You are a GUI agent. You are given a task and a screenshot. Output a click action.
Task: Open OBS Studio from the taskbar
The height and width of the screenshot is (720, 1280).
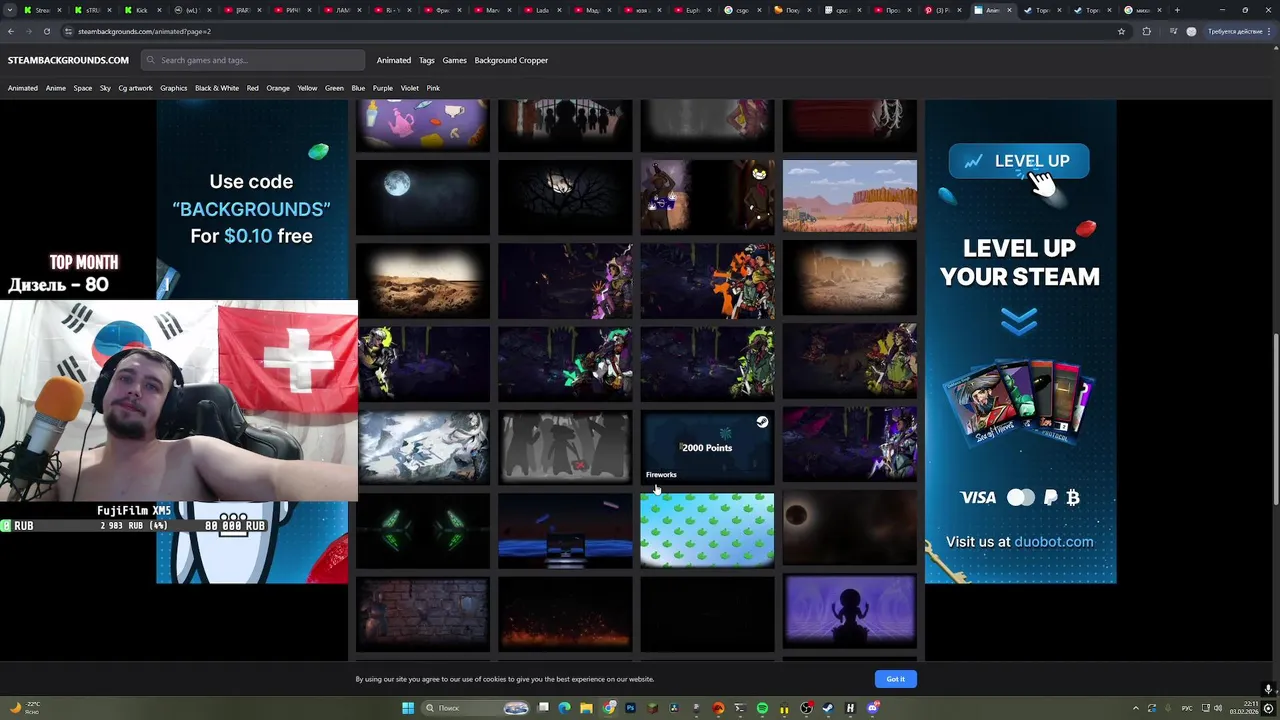click(806, 708)
